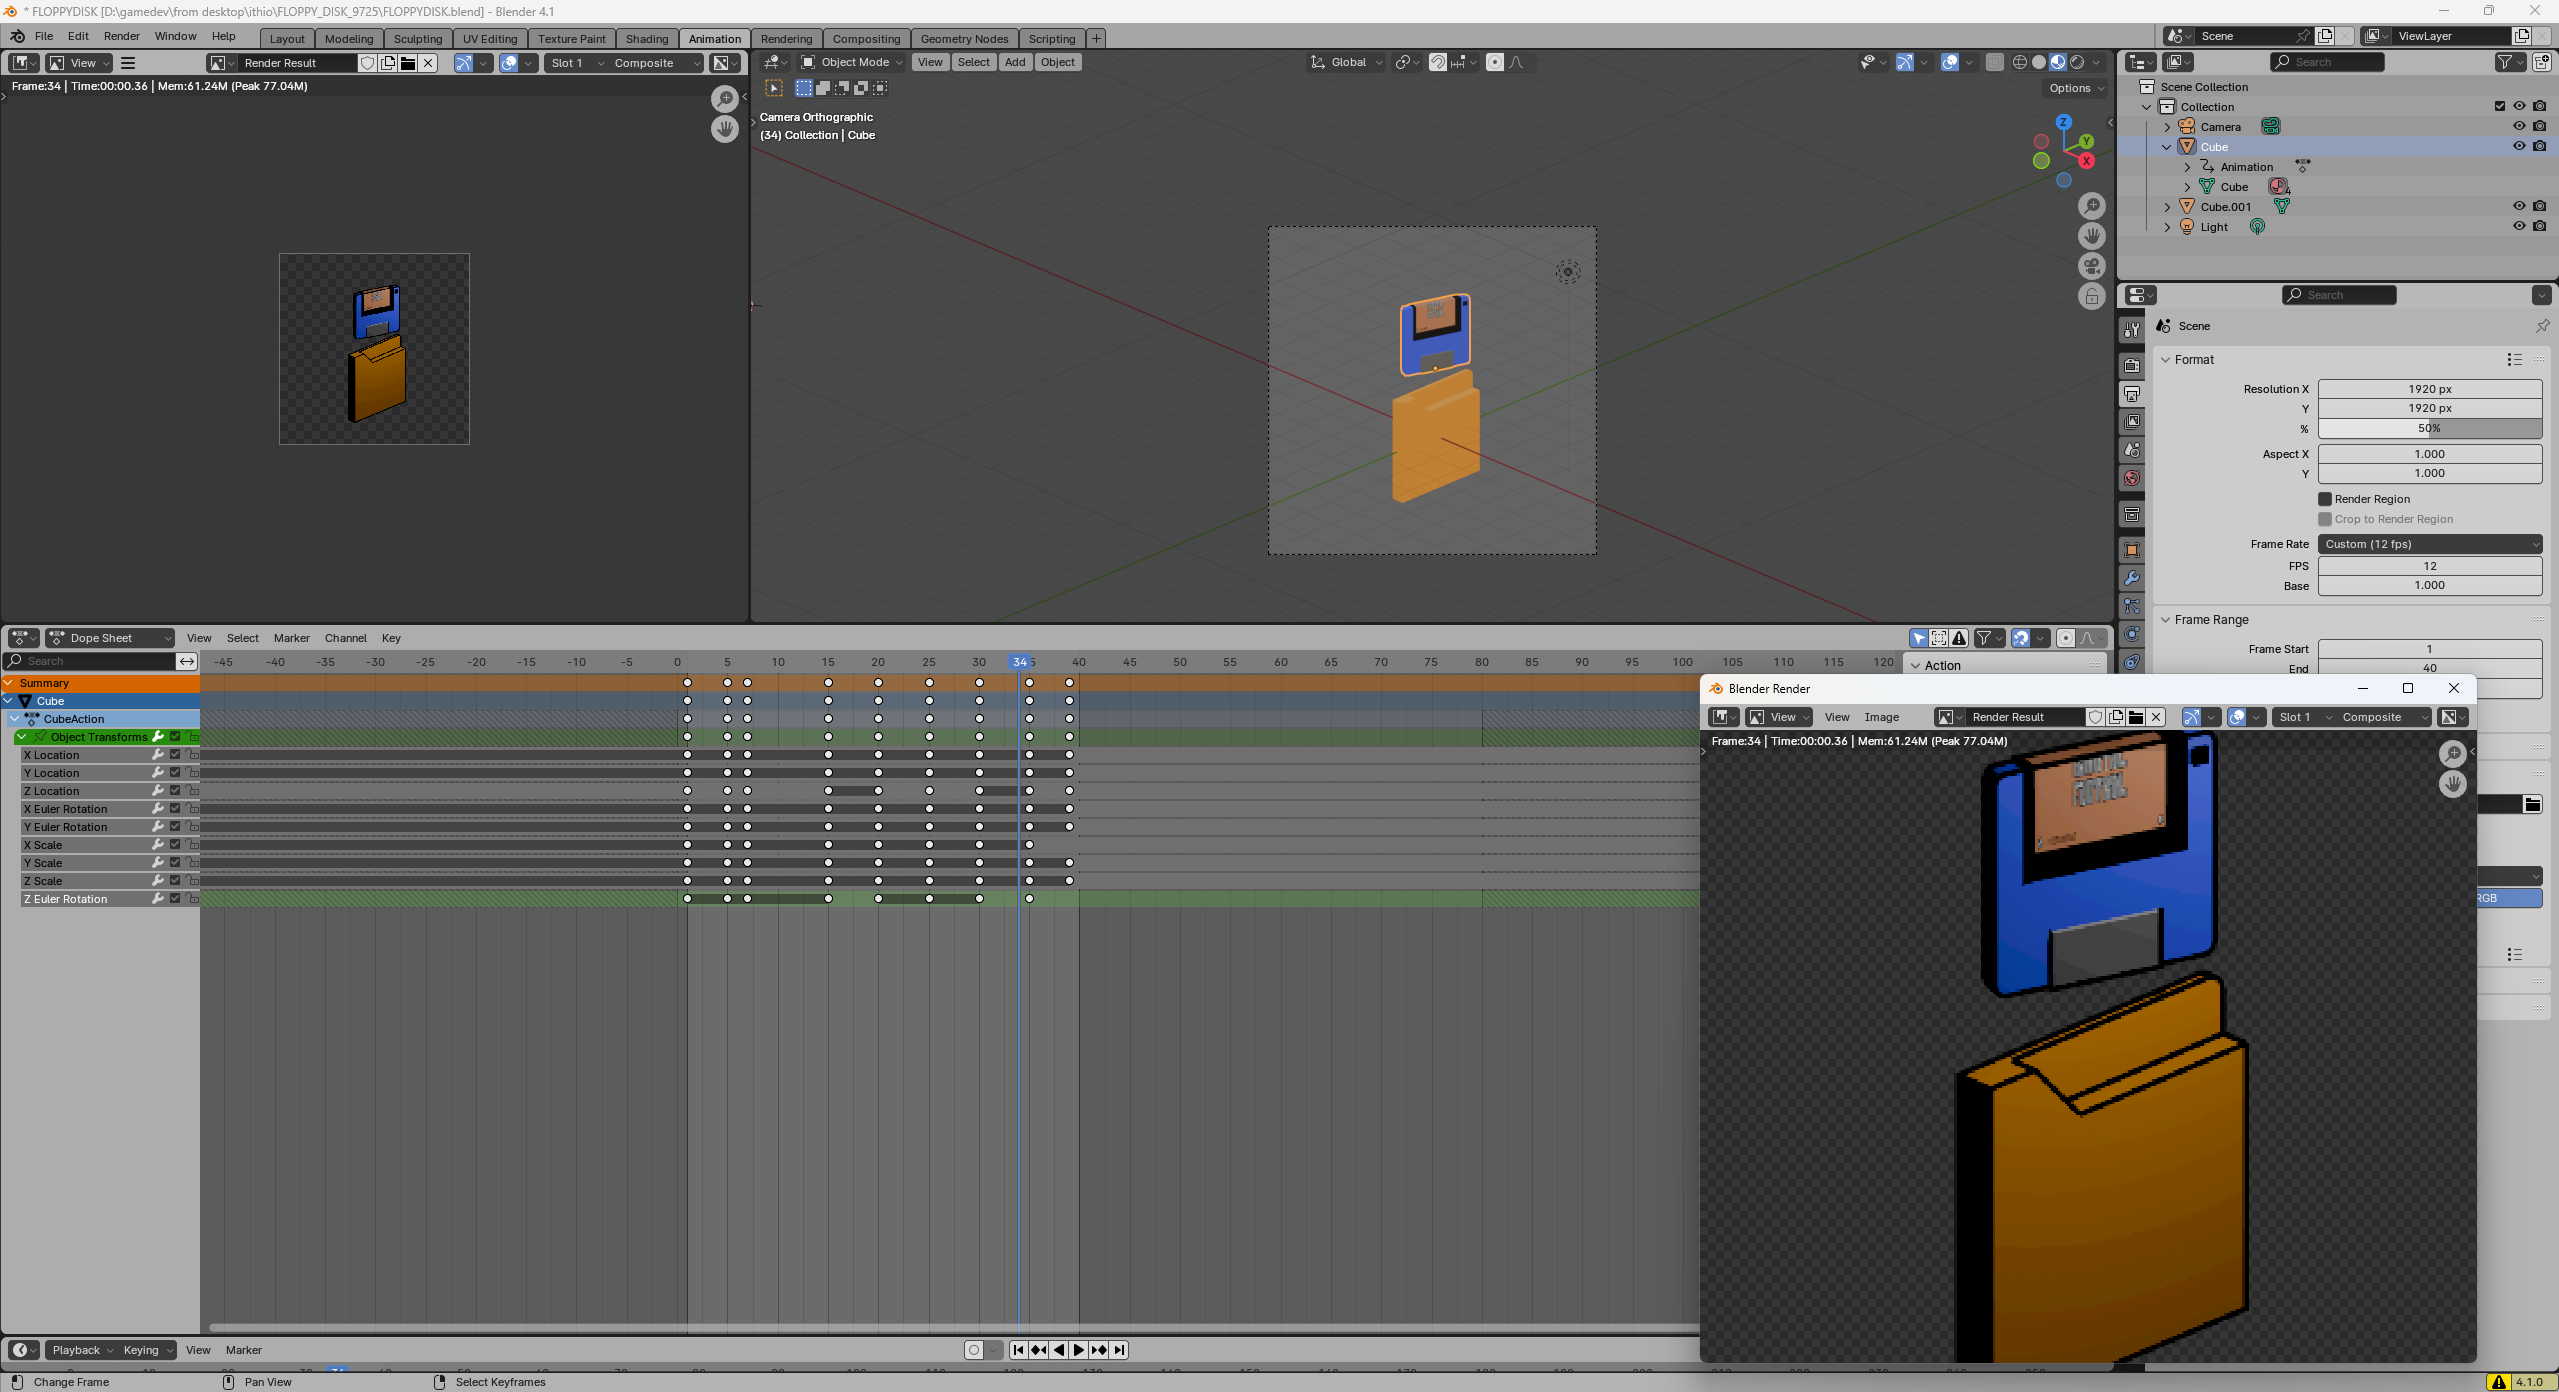2559x1392 pixels.
Task: Open the Object Mode dropdown
Action: coord(852,62)
